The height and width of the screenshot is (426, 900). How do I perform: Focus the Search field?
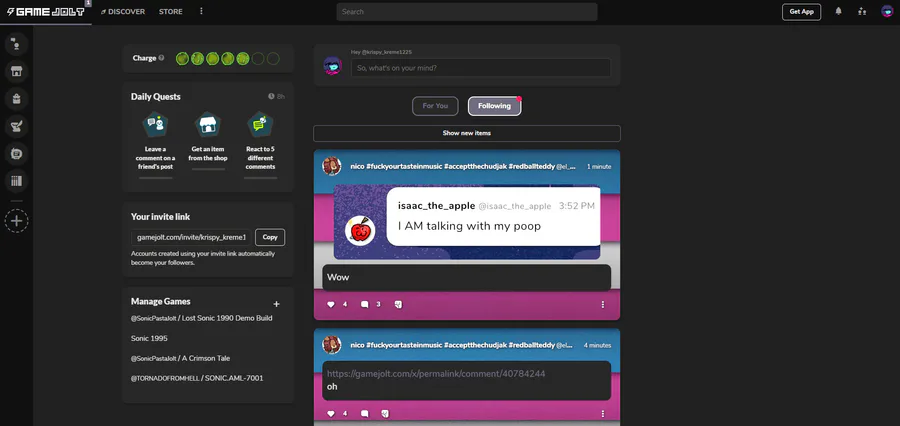click(467, 11)
